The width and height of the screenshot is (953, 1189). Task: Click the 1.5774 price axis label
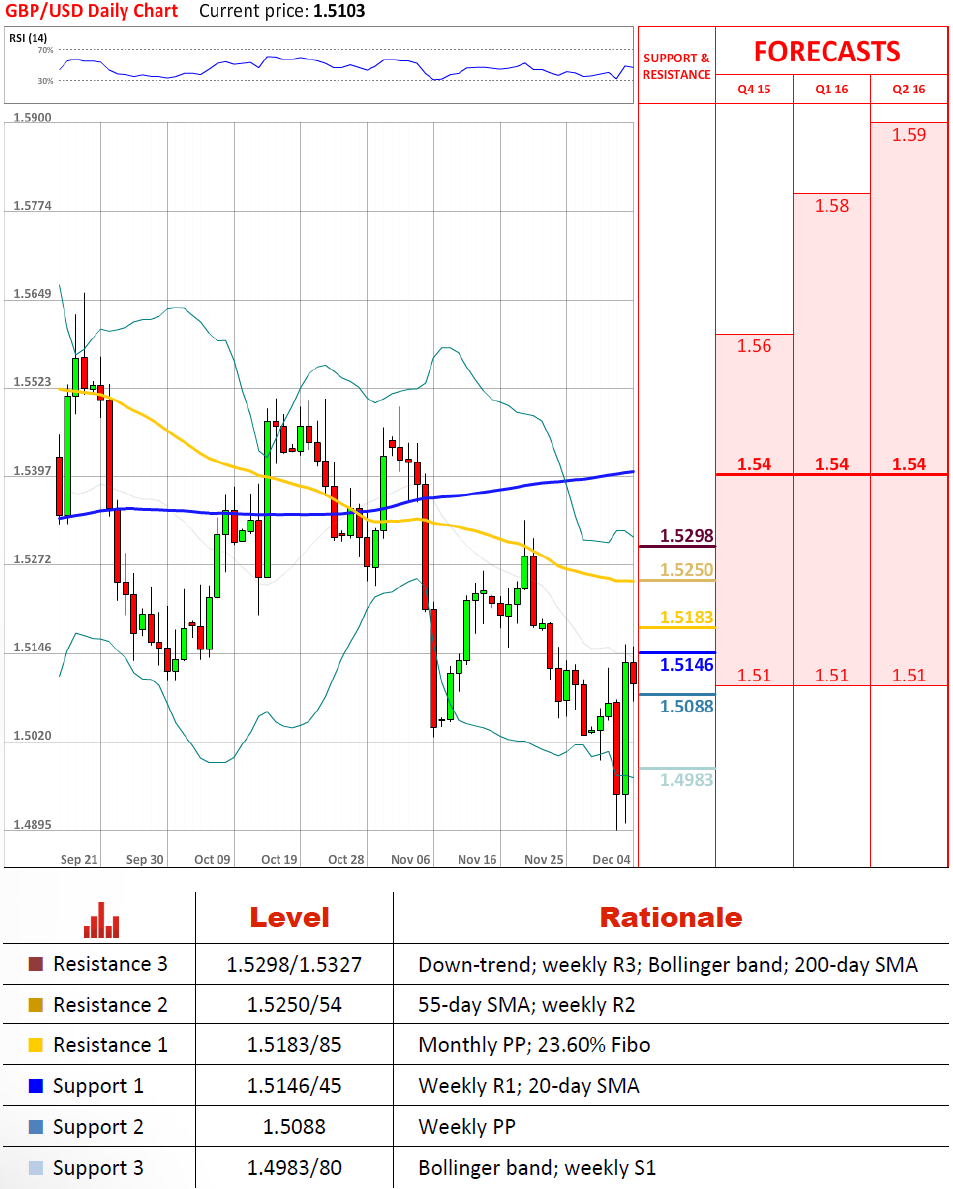pyautogui.click(x=33, y=205)
